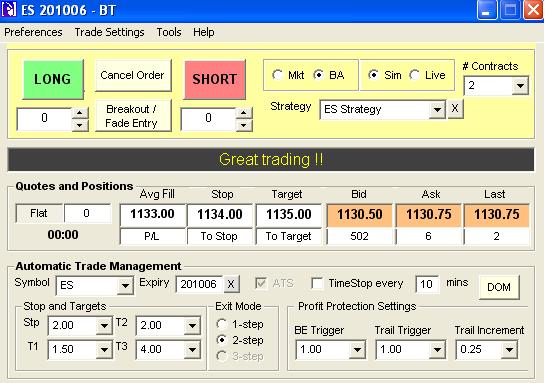Click the Ask price 1130.75 under Ask
545x383 pixels.
point(429,214)
